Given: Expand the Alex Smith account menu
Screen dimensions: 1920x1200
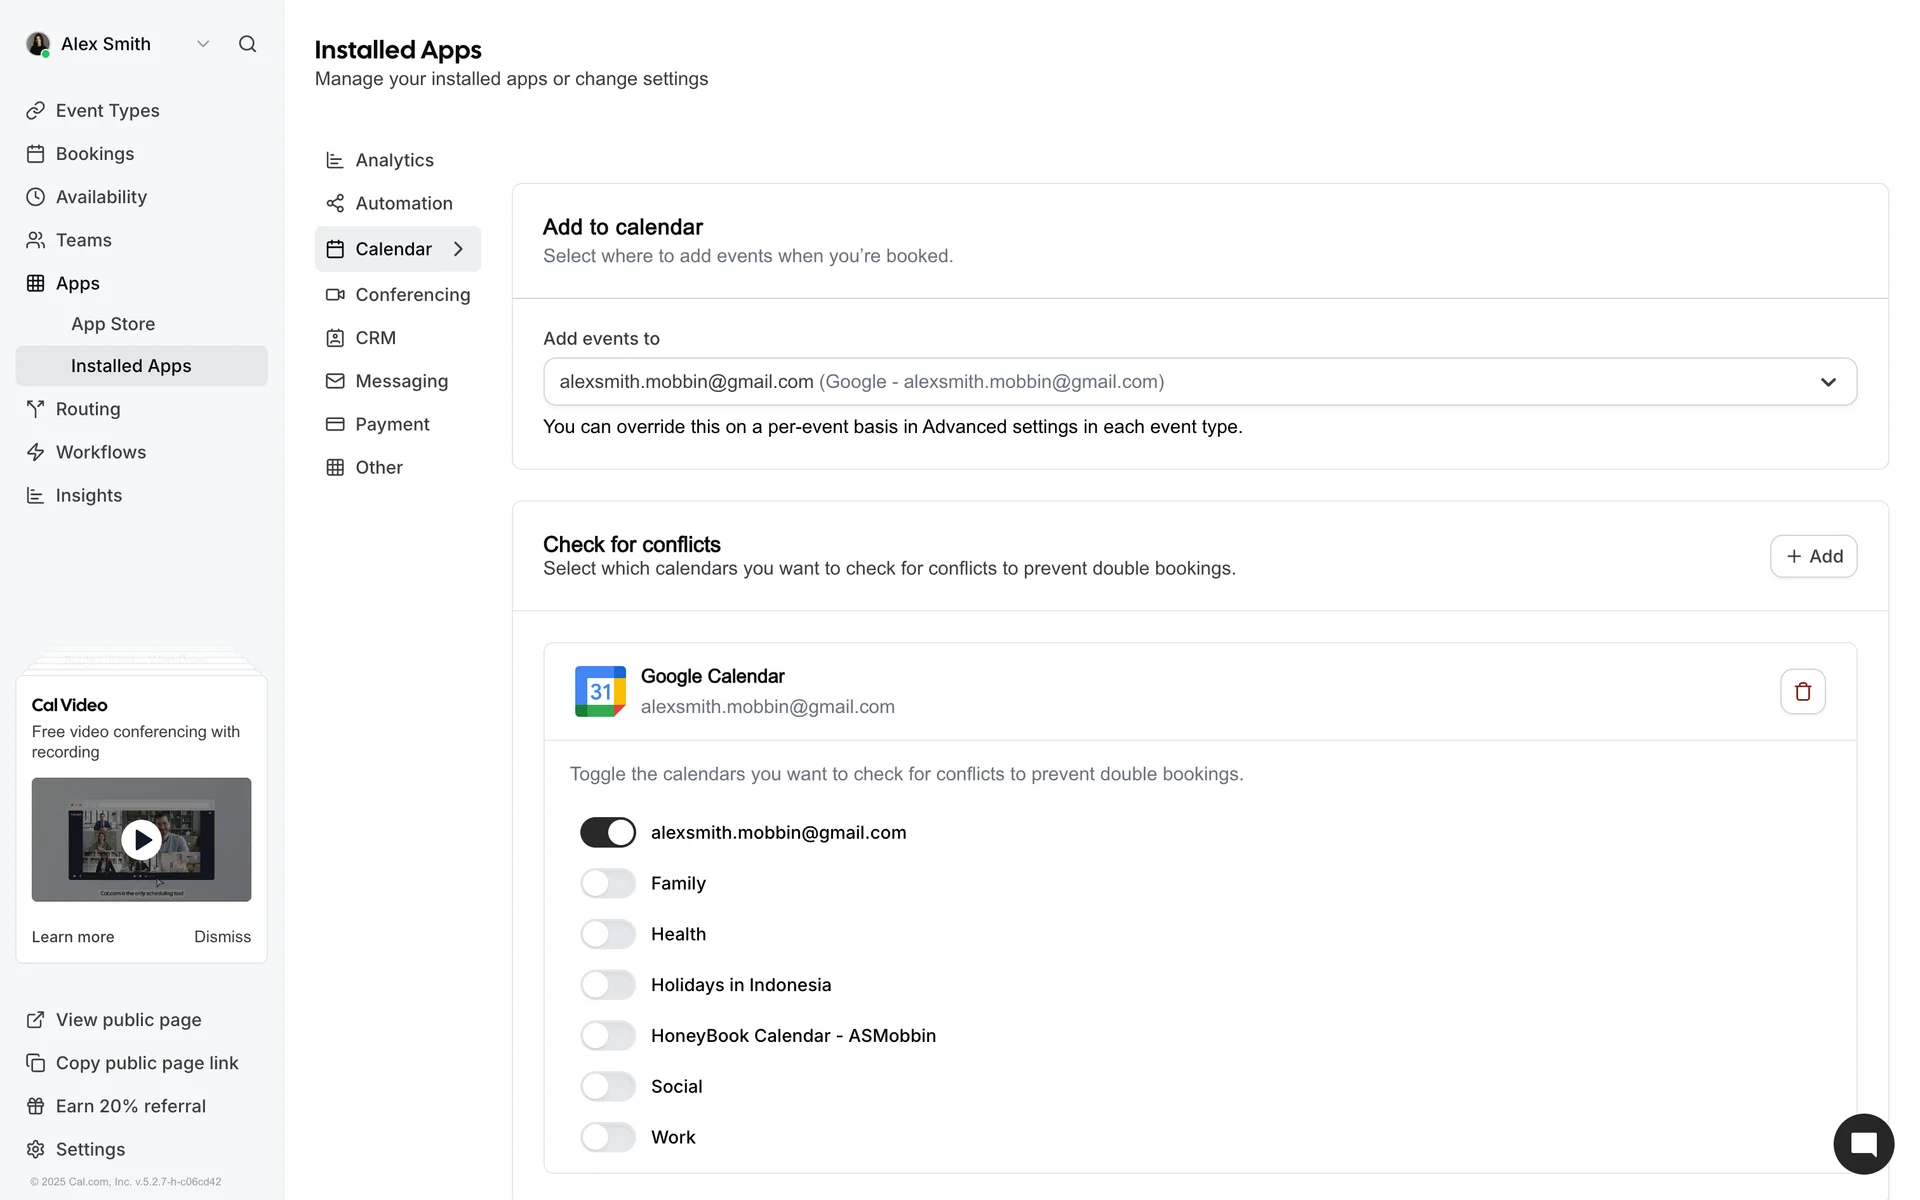Looking at the screenshot, I should [x=203, y=44].
